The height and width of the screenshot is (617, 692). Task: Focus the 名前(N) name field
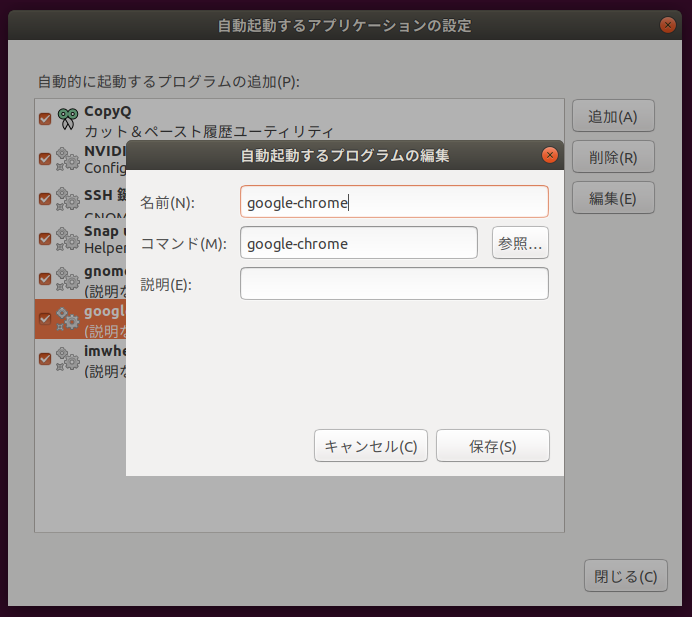pos(394,202)
